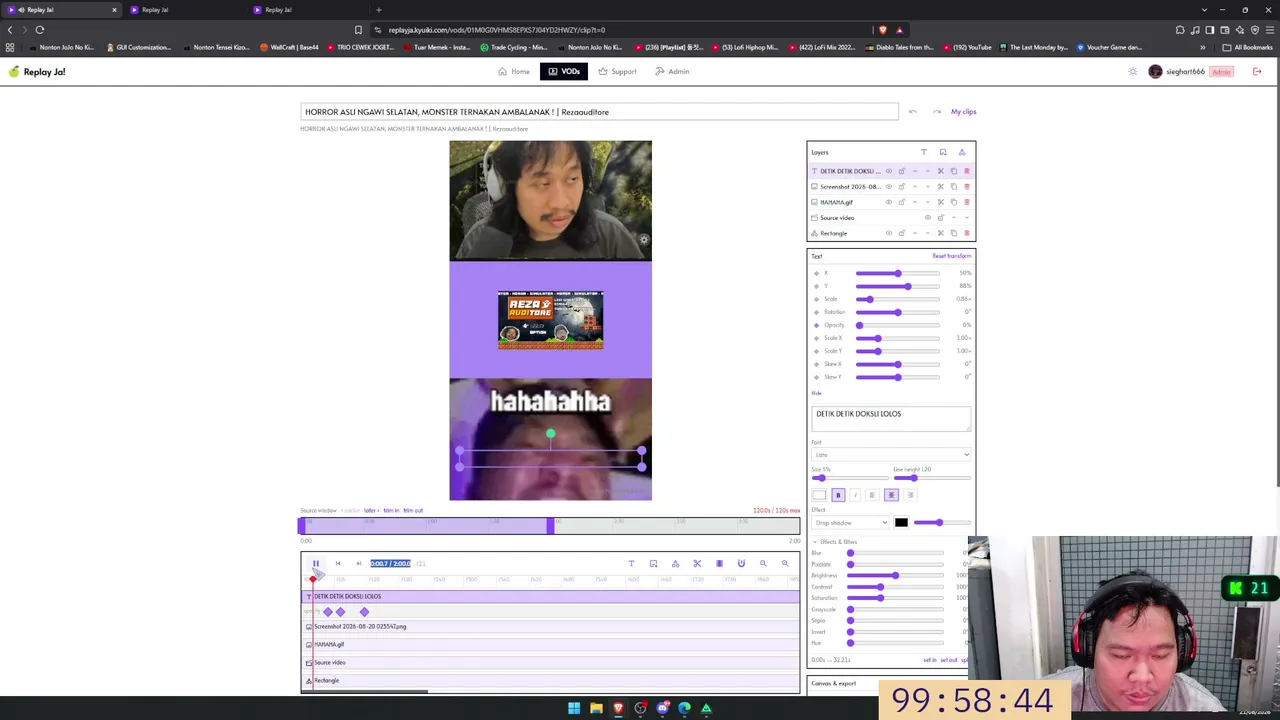Lock the Source video layer

coord(940,218)
